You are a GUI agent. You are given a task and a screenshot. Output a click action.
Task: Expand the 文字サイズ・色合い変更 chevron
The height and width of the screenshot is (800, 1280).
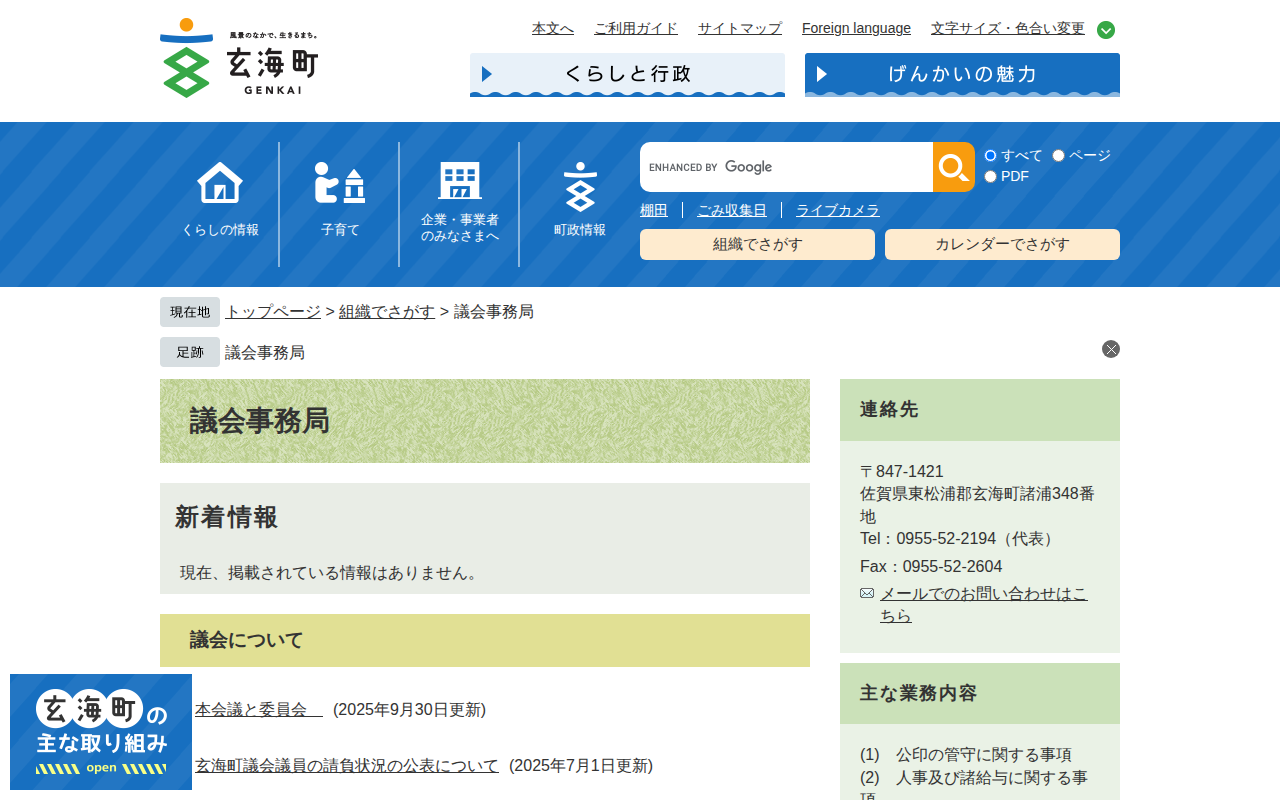(x=1105, y=29)
